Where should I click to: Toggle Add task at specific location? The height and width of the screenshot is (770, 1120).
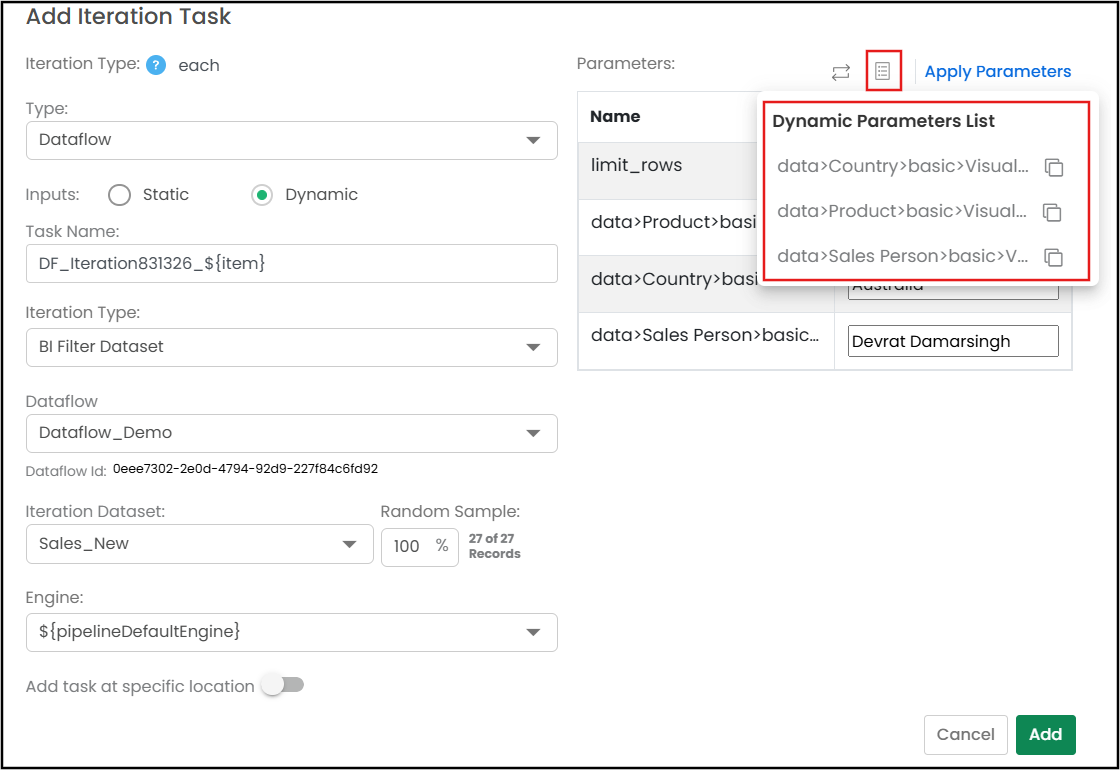283,685
